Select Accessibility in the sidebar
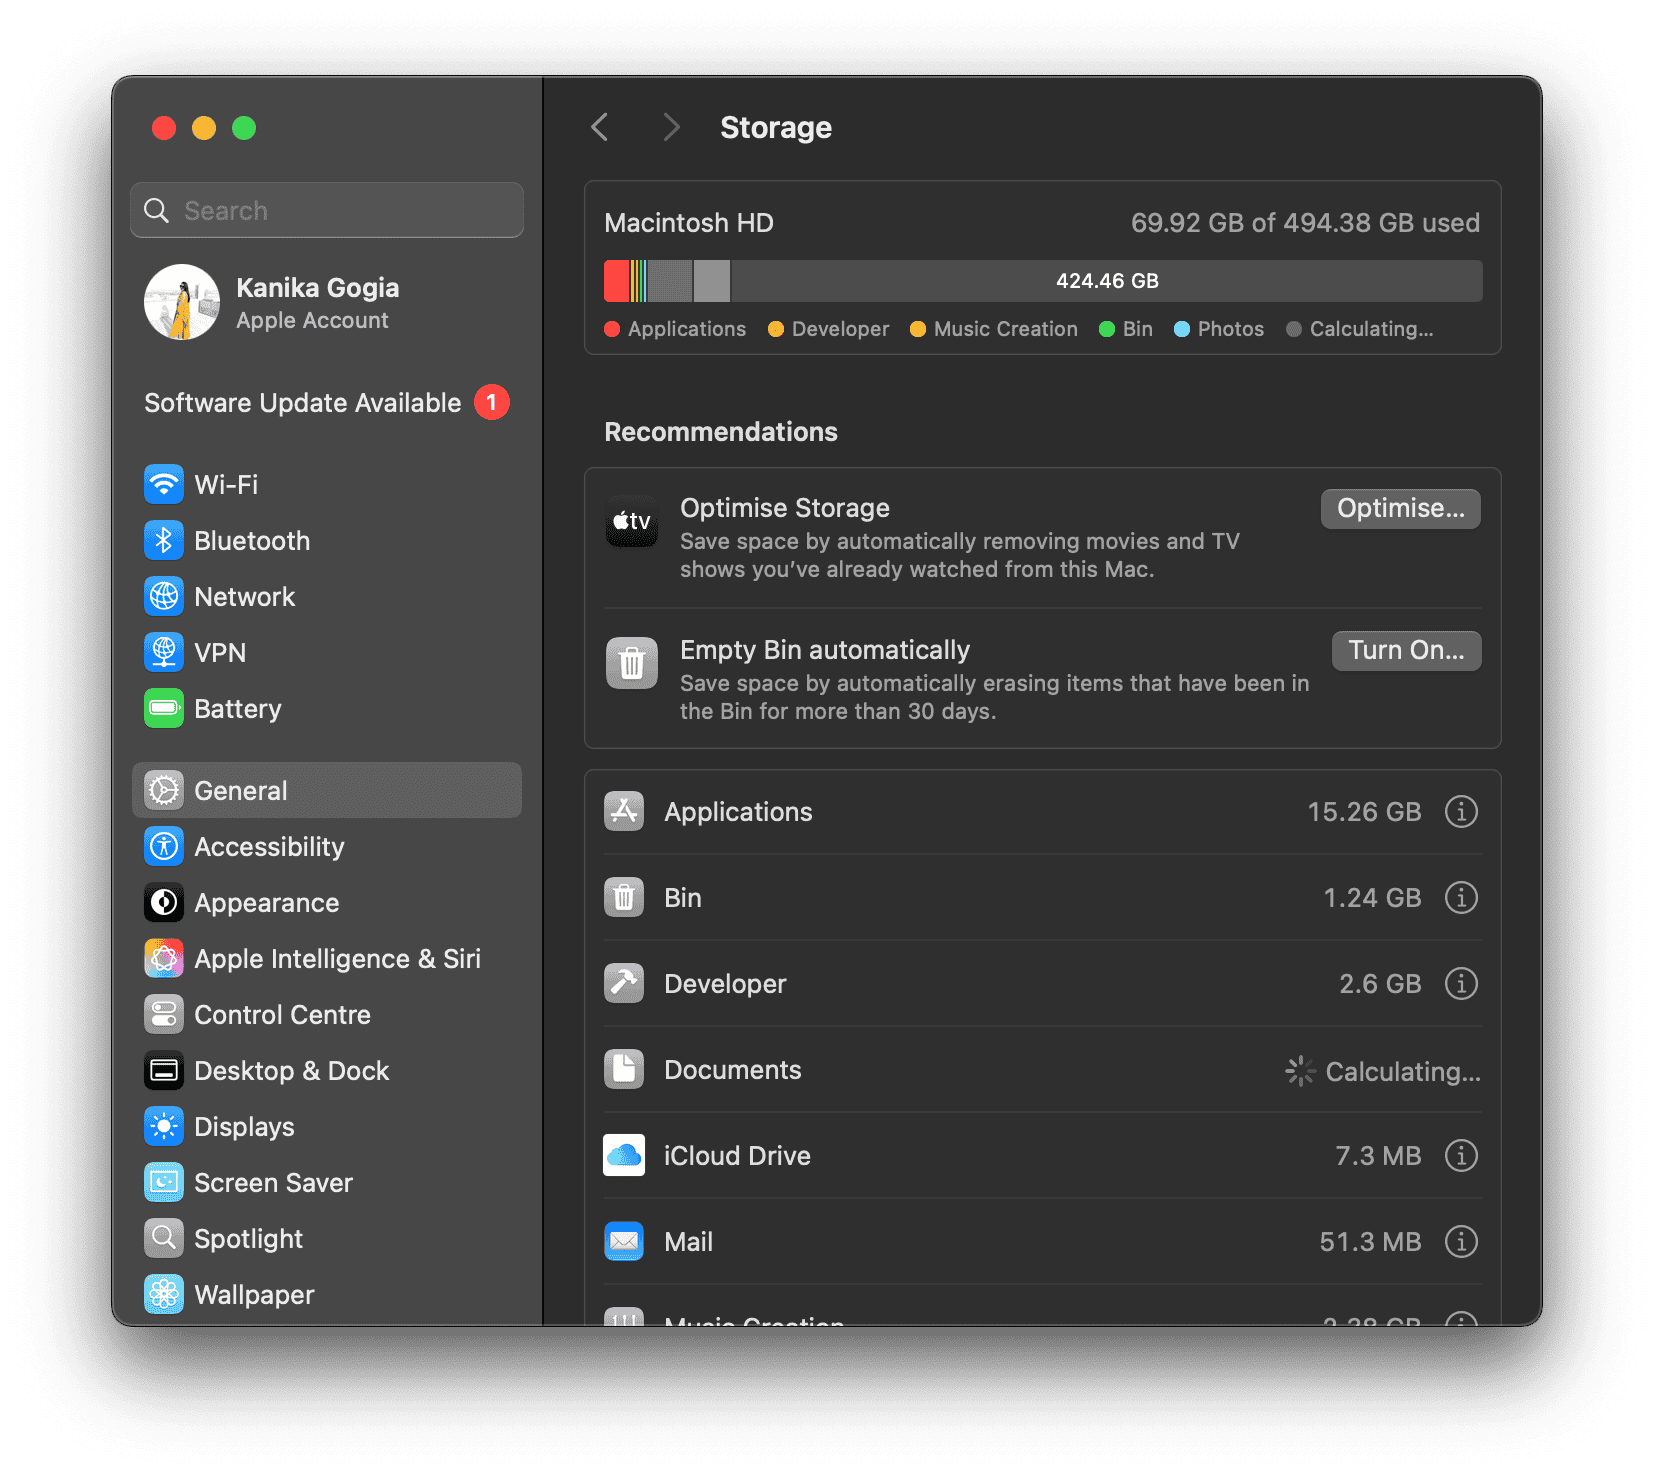The height and width of the screenshot is (1474, 1654). pyautogui.click(x=269, y=847)
